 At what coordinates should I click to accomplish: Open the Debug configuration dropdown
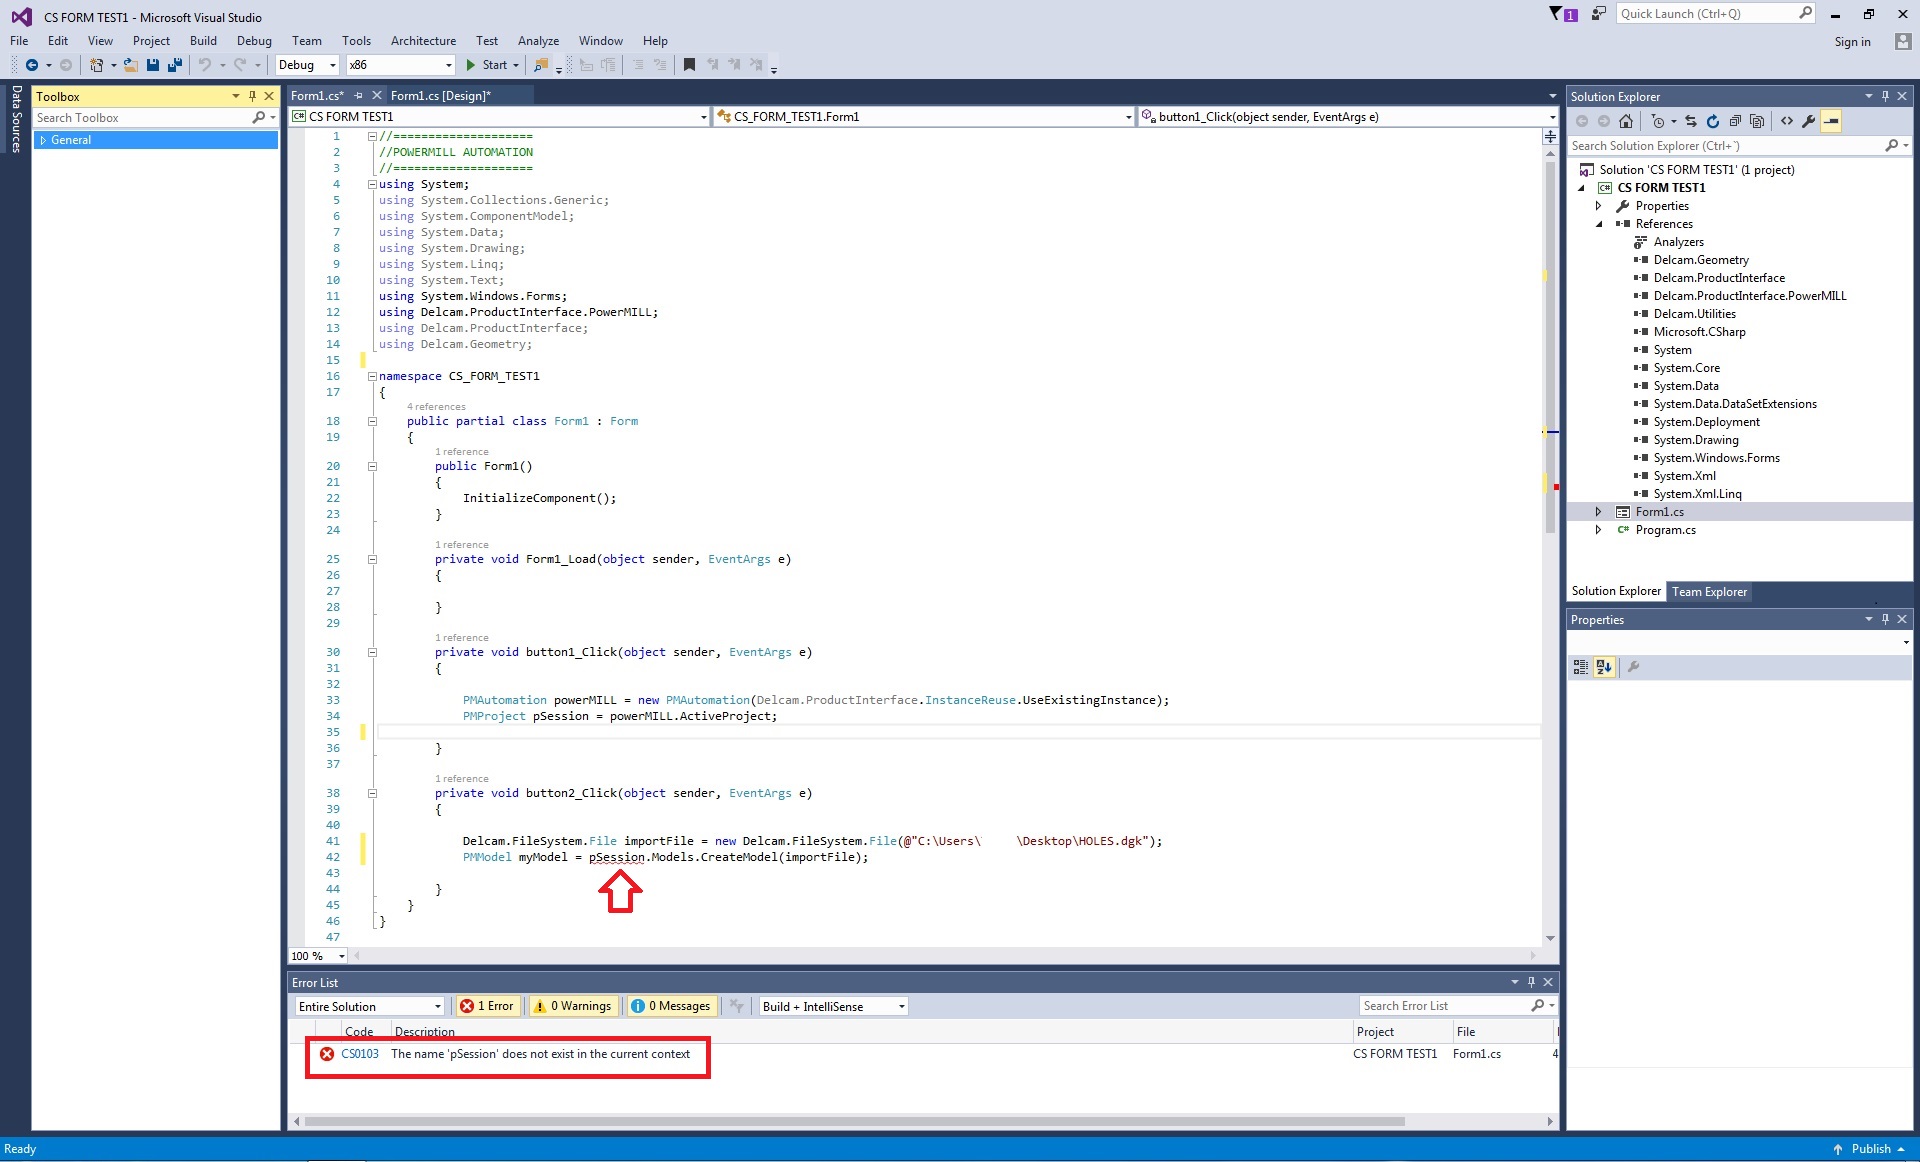pos(306,65)
